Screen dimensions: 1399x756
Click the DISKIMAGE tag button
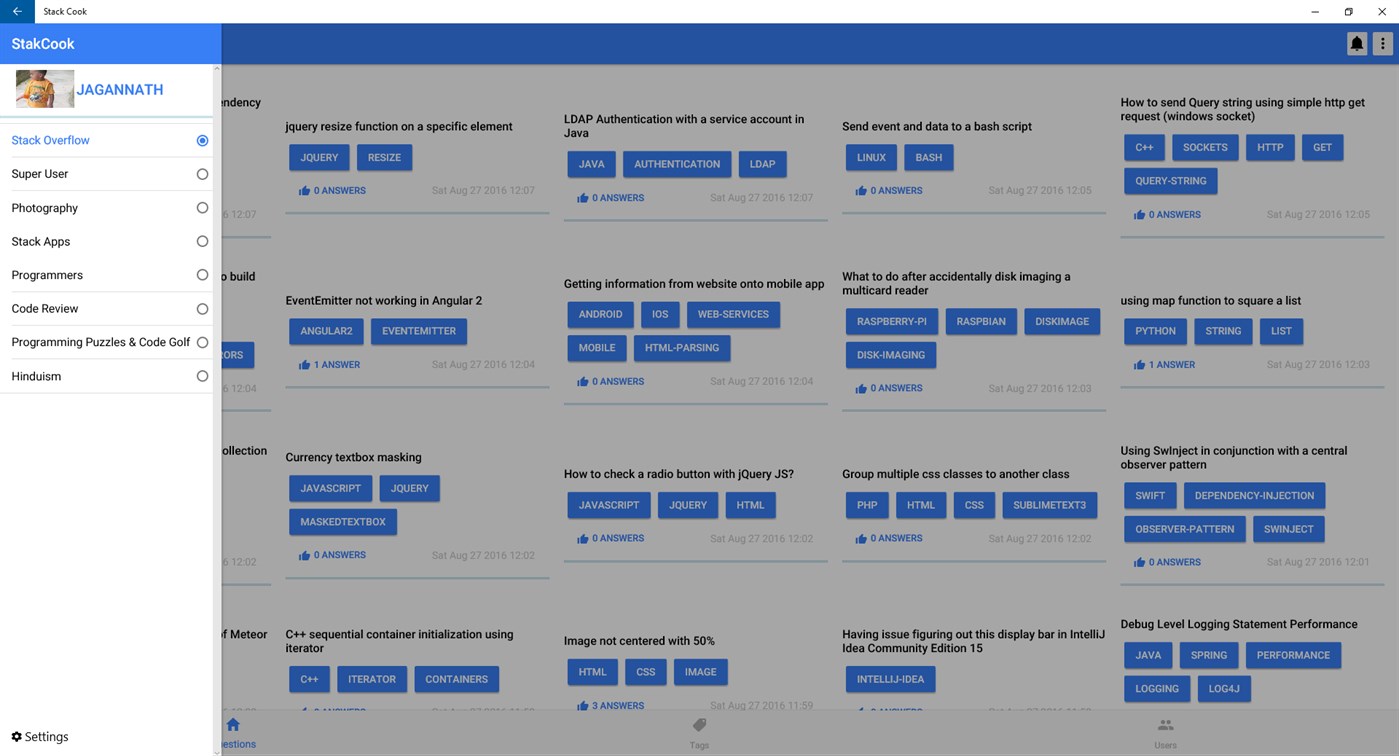pyautogui.click(x=1062, y=322)
